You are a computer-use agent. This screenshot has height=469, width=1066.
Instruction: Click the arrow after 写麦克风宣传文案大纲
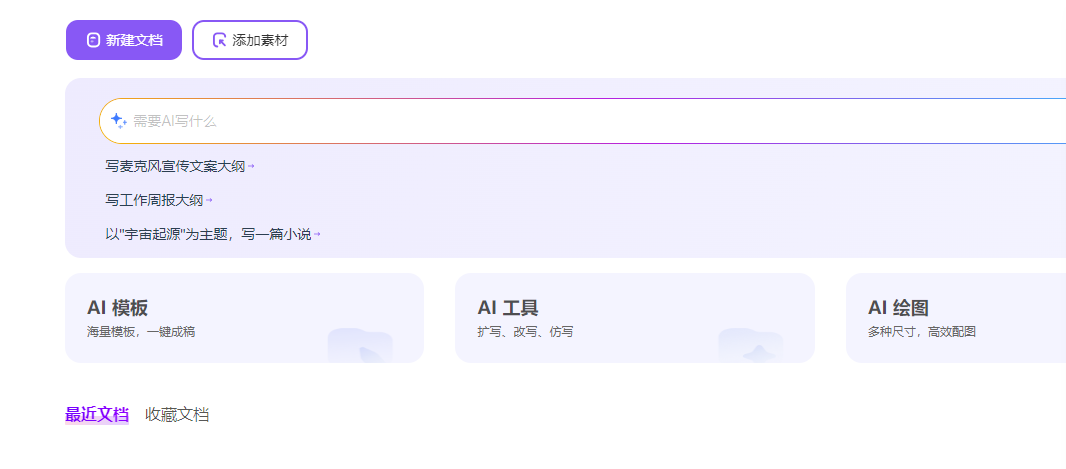click(x=251, y=166)
